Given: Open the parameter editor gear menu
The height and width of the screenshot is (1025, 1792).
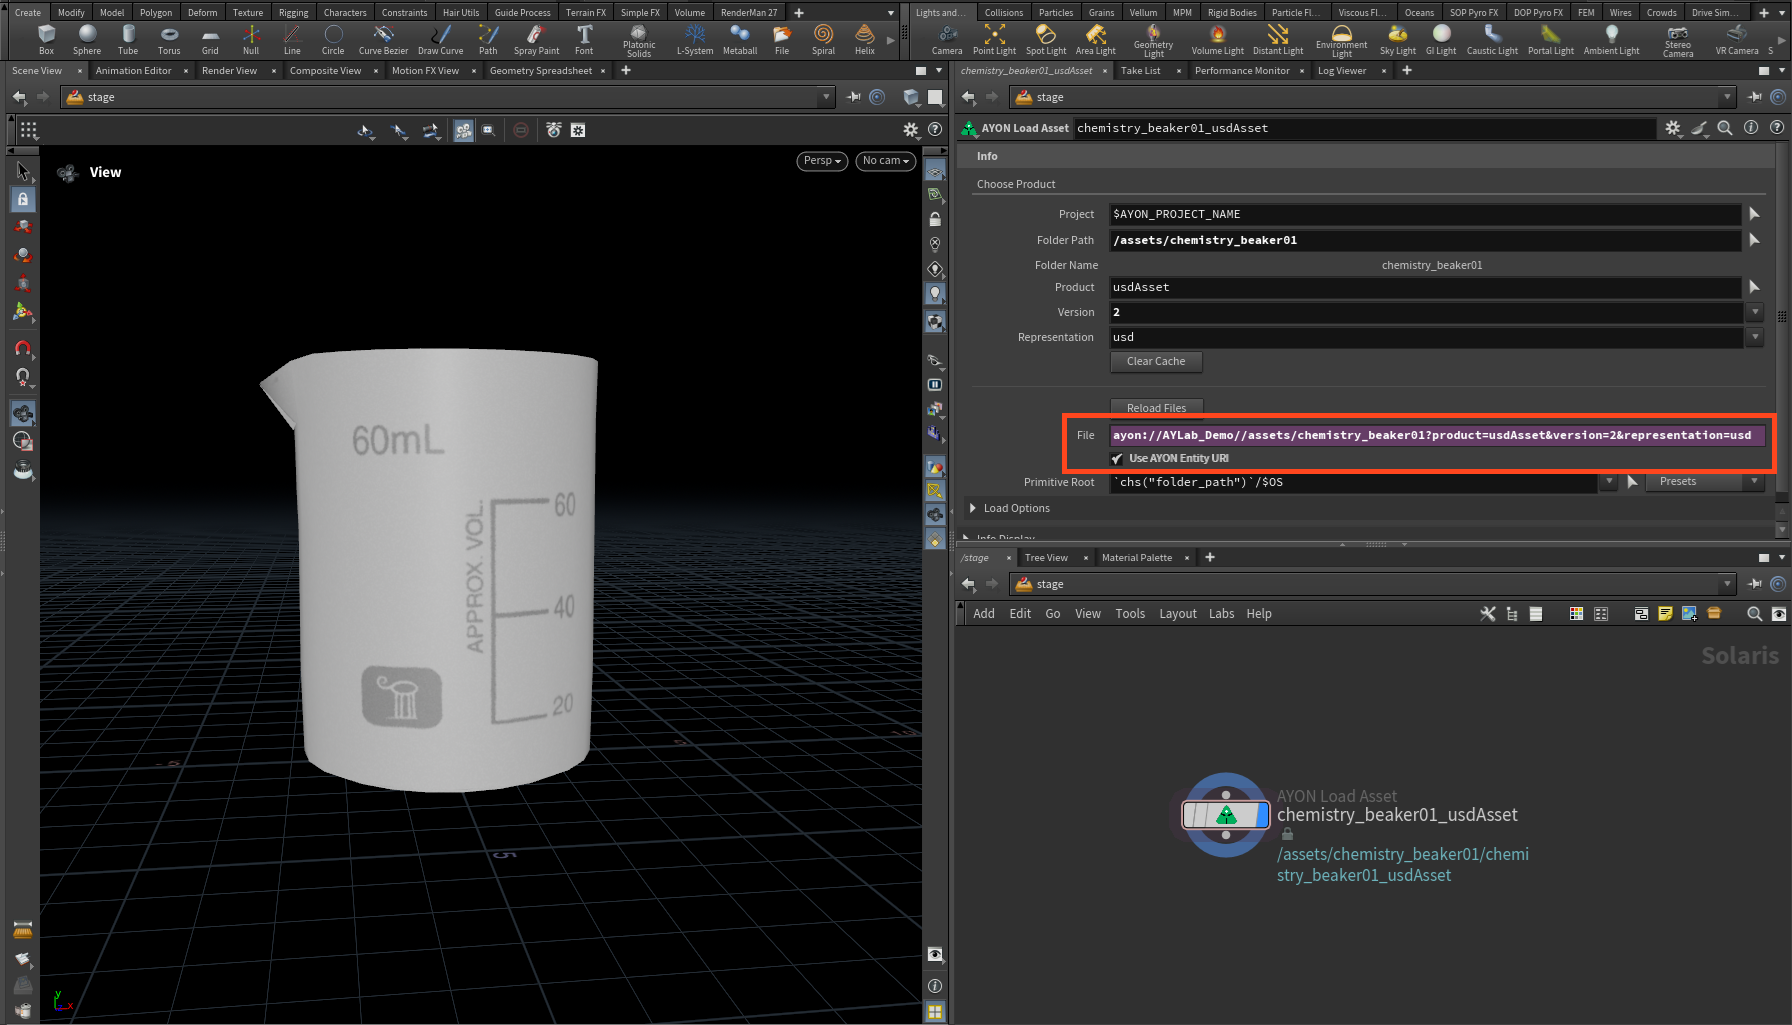Looking at the screenshot, I should [1673, 128].
